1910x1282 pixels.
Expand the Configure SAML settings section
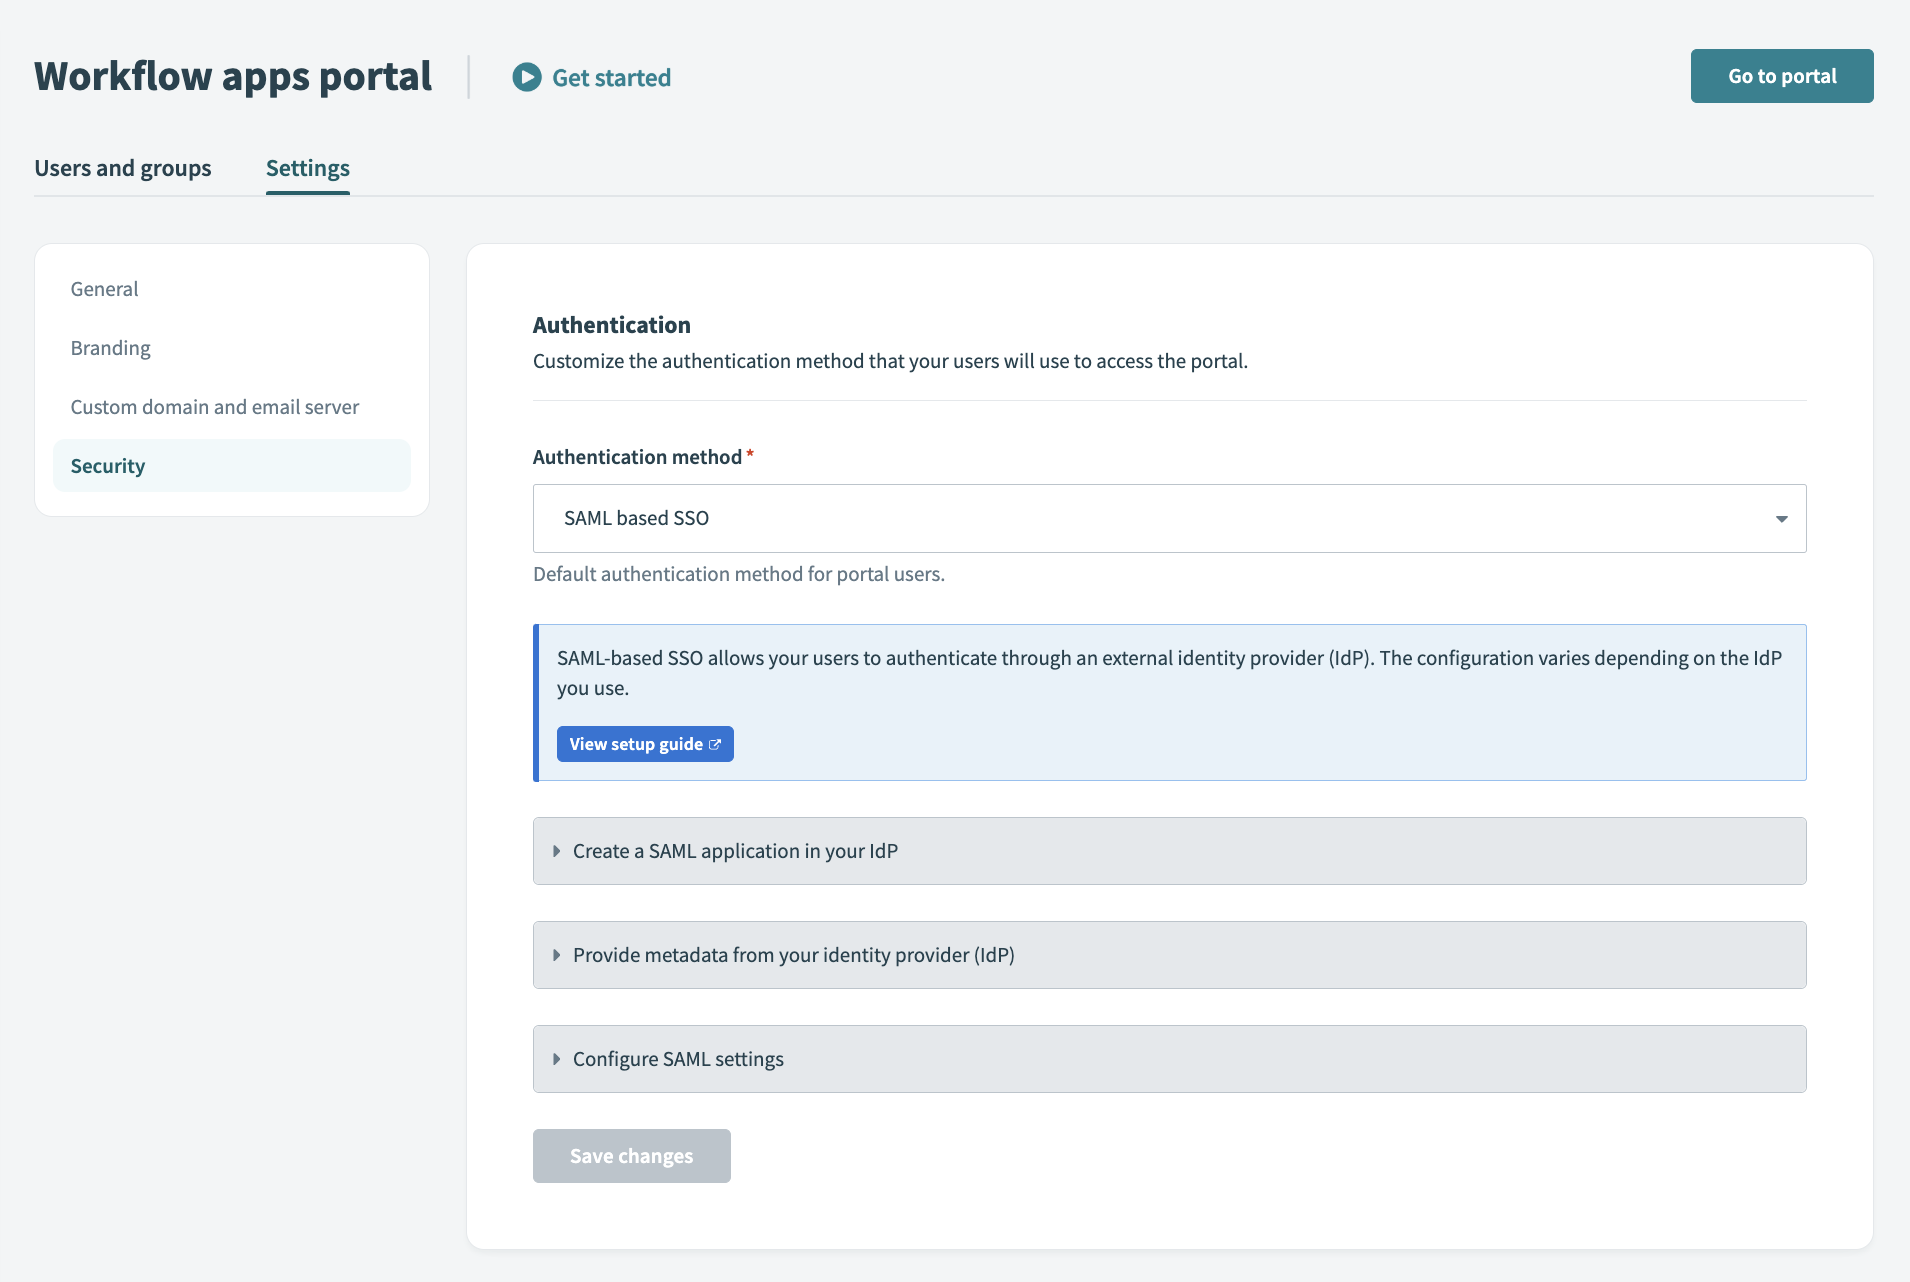[x=1169, y=1059]
